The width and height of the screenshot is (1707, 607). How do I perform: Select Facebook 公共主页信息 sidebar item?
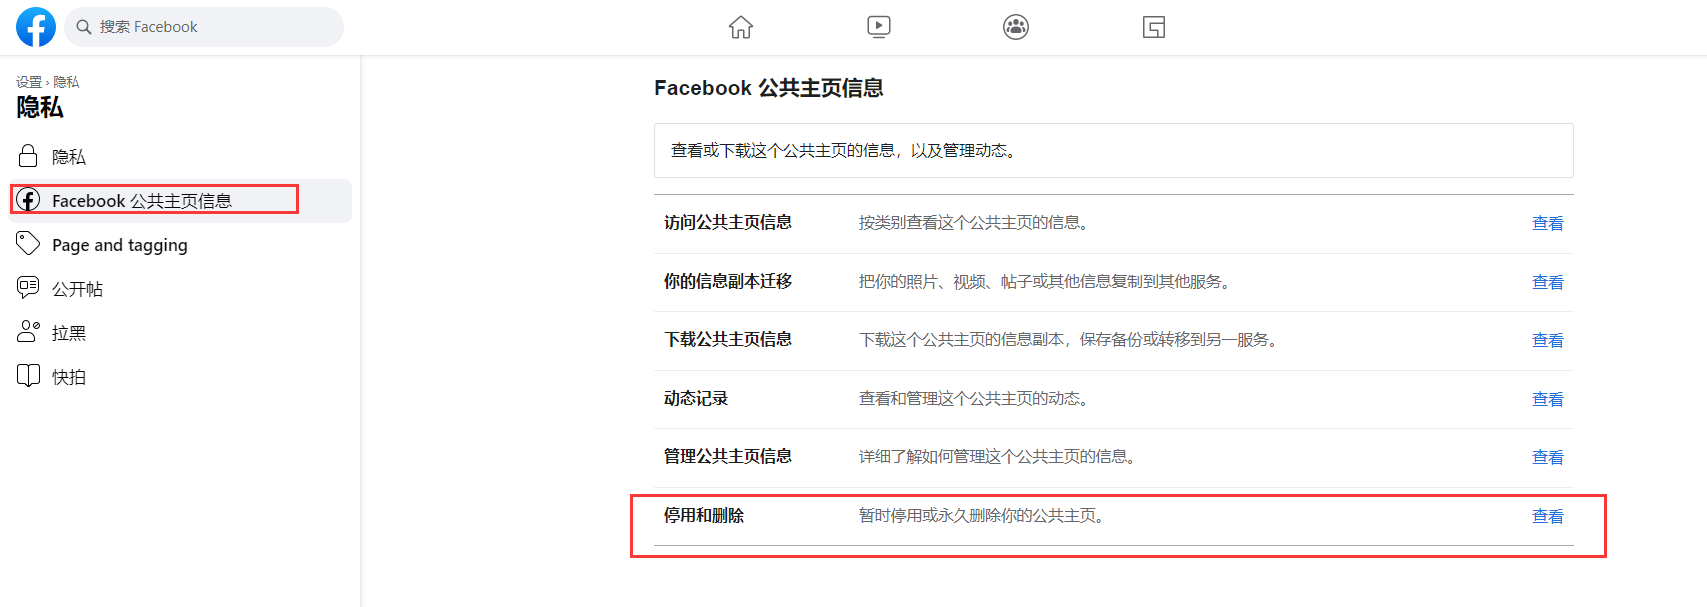click(x=180, y=201)
